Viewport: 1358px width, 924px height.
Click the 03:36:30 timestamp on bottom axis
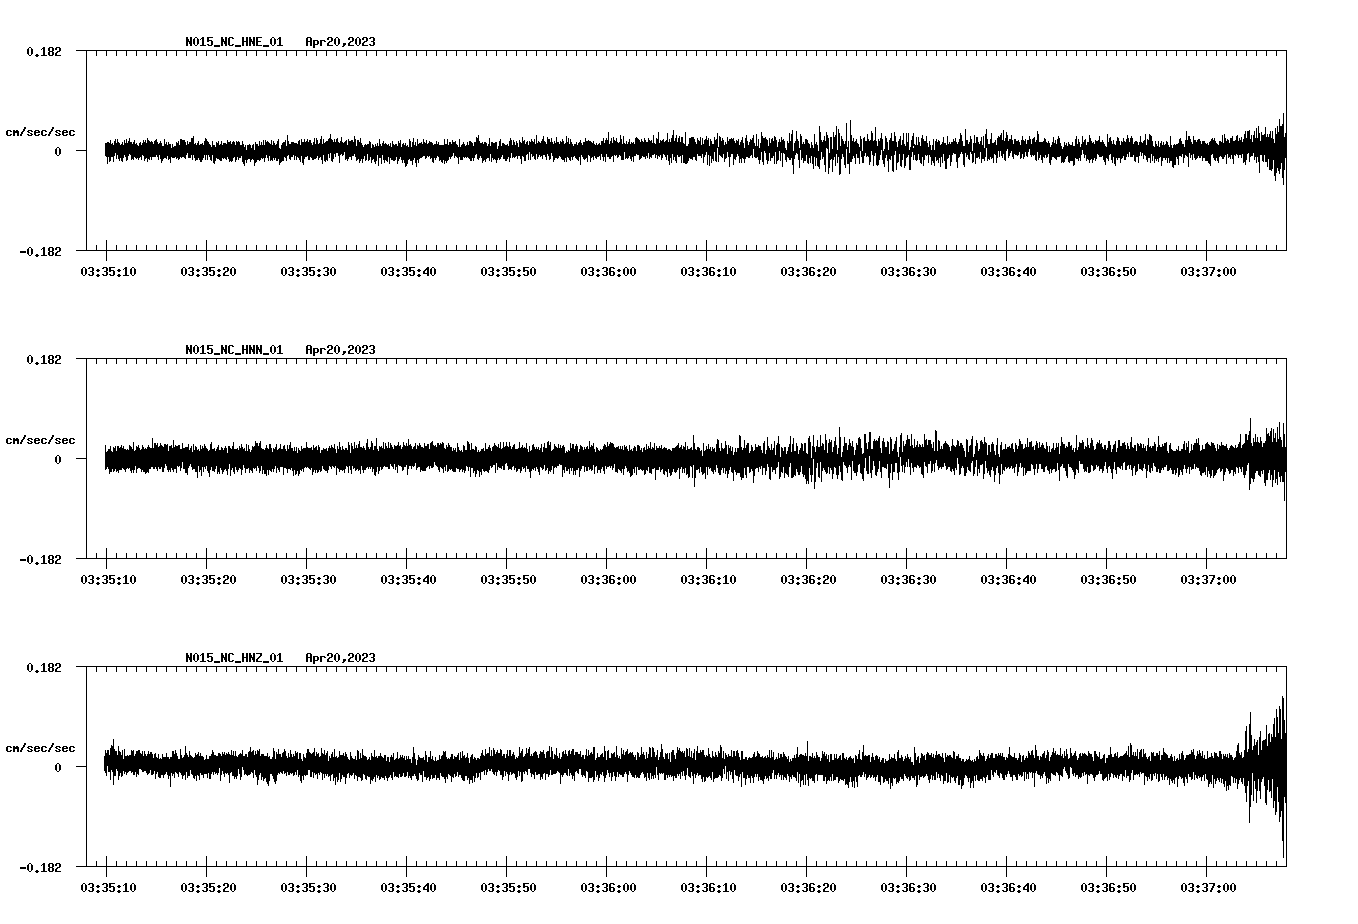click(906, 886)
